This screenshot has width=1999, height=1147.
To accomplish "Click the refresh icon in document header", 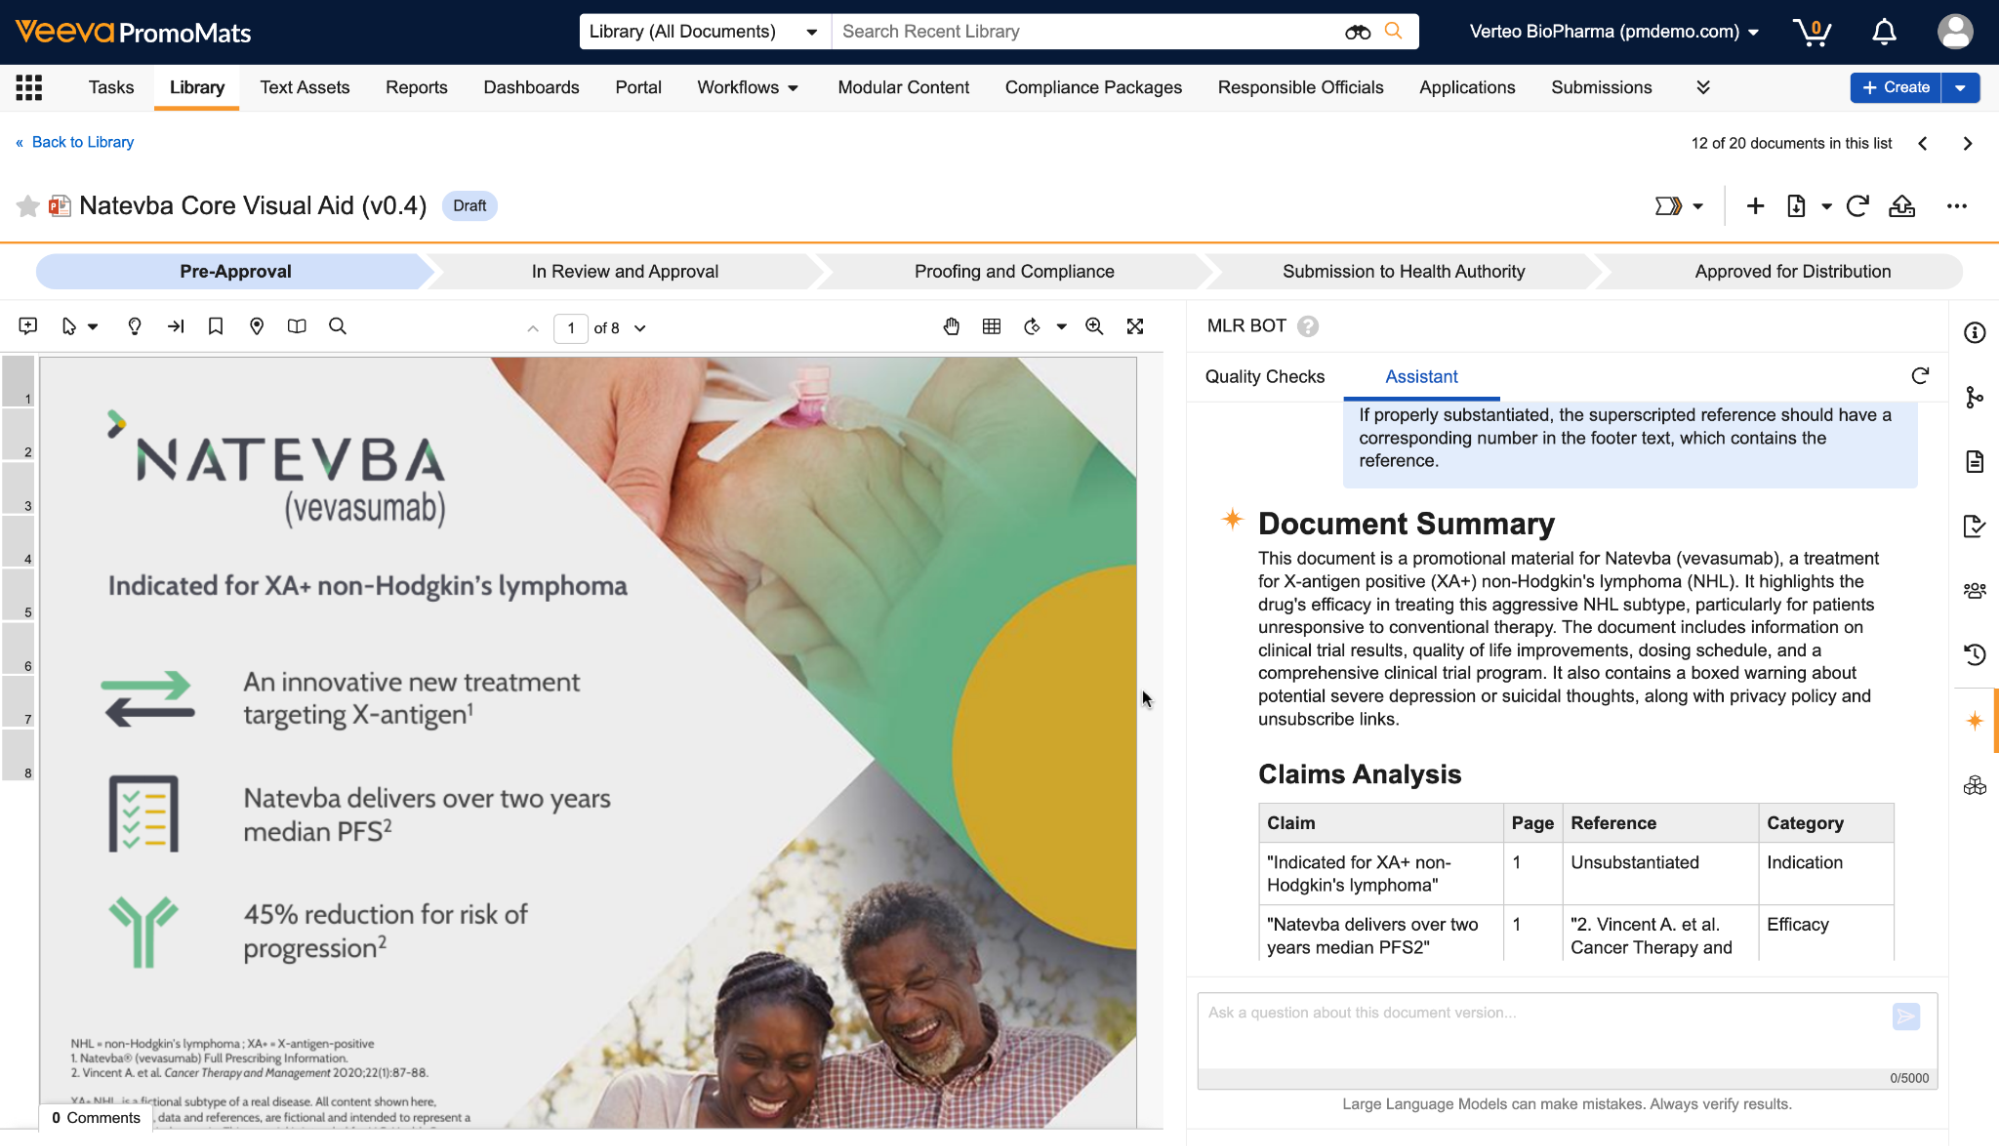I will tap(1857, 206).
